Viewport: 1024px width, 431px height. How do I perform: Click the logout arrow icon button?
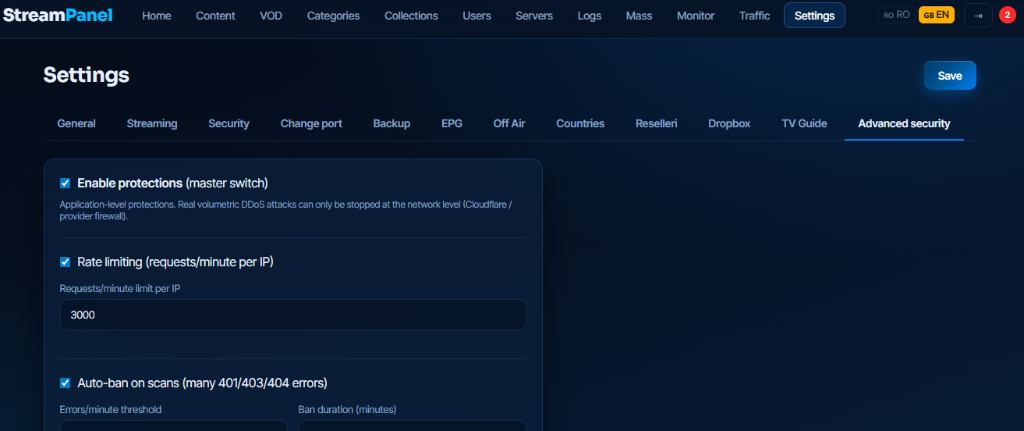(x=978, y=15)
